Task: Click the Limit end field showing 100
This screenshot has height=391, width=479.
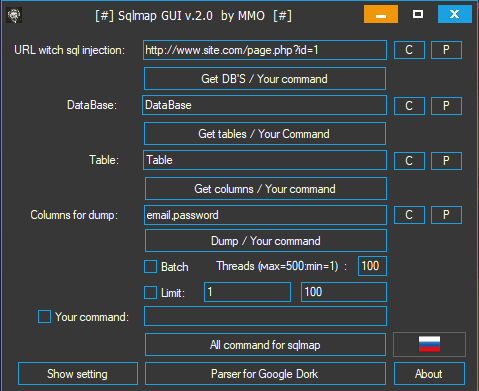Action: point(344,292)
